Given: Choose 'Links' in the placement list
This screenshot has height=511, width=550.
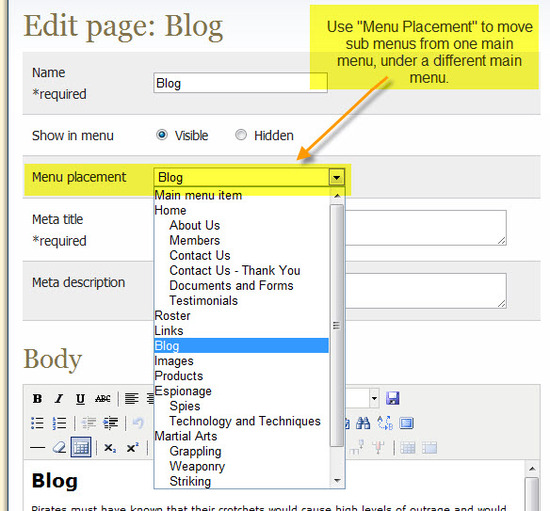Looking at the screenshot, I should pos(241,331).
